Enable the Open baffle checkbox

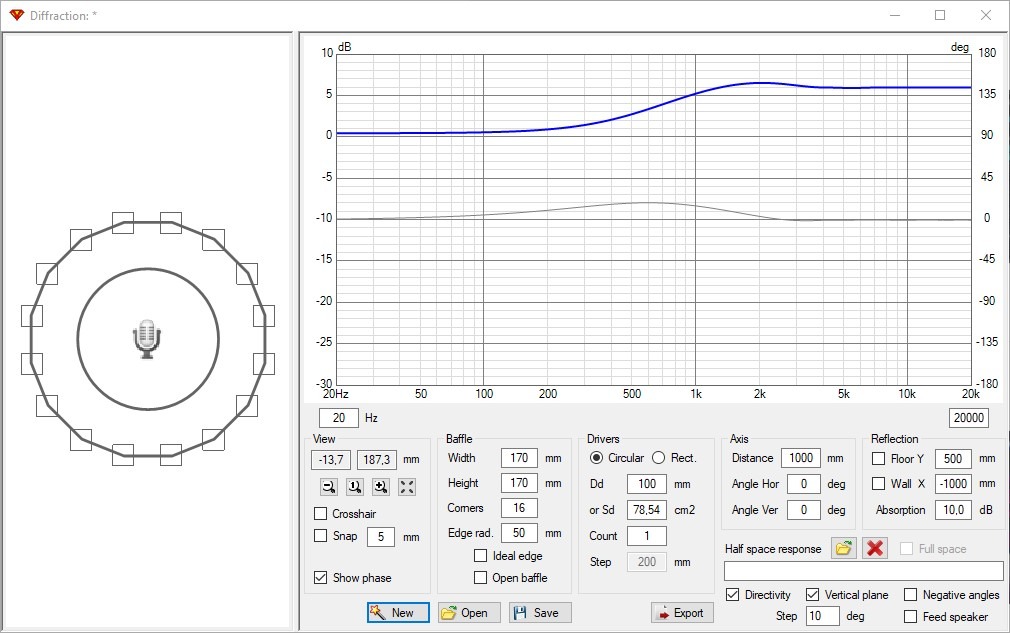pos(481,577)
